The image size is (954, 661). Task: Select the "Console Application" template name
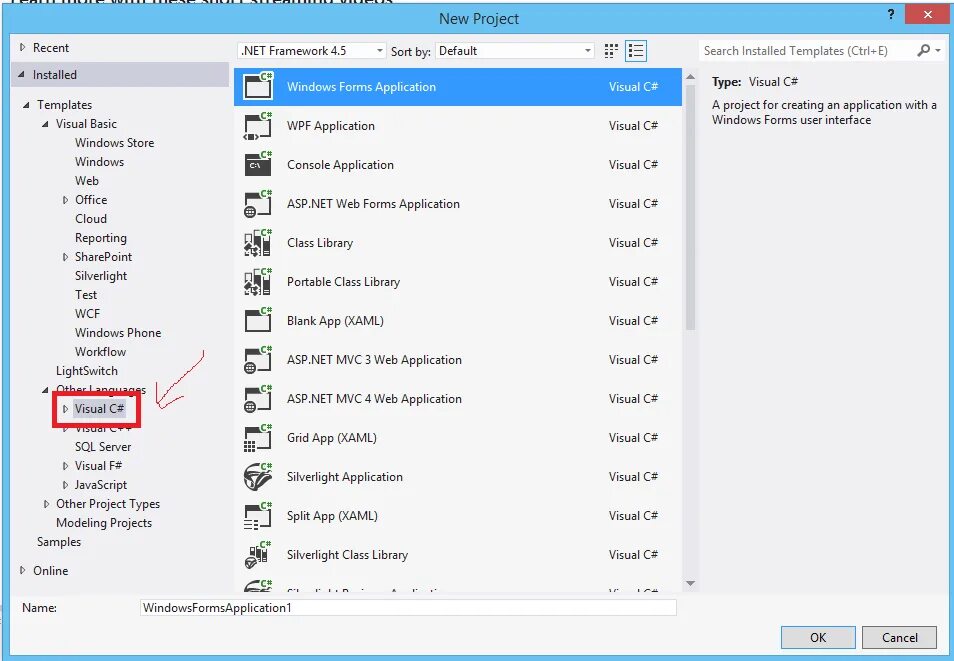tap(340, 164)
